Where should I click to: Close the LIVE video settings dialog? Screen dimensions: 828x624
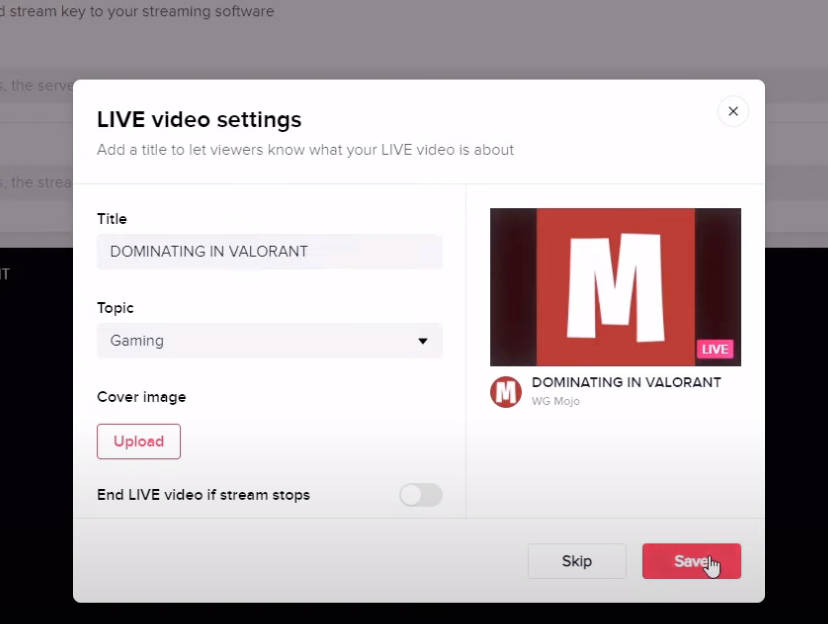point(733,111)
